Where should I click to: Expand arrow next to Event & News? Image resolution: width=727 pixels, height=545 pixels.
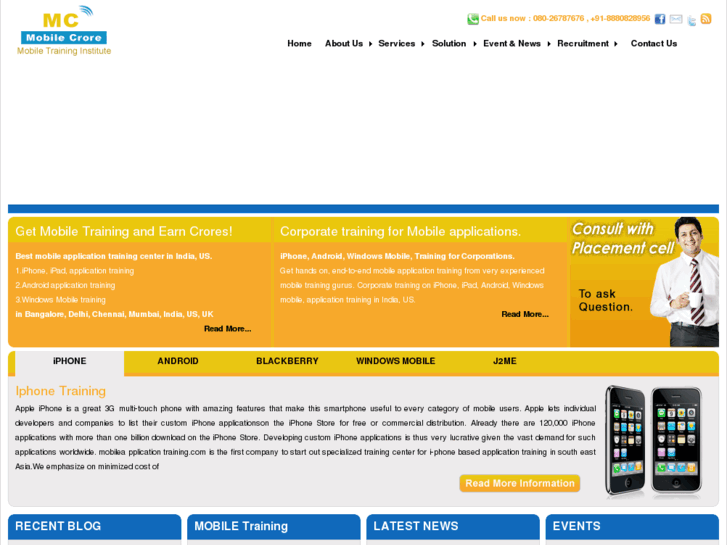549,44
